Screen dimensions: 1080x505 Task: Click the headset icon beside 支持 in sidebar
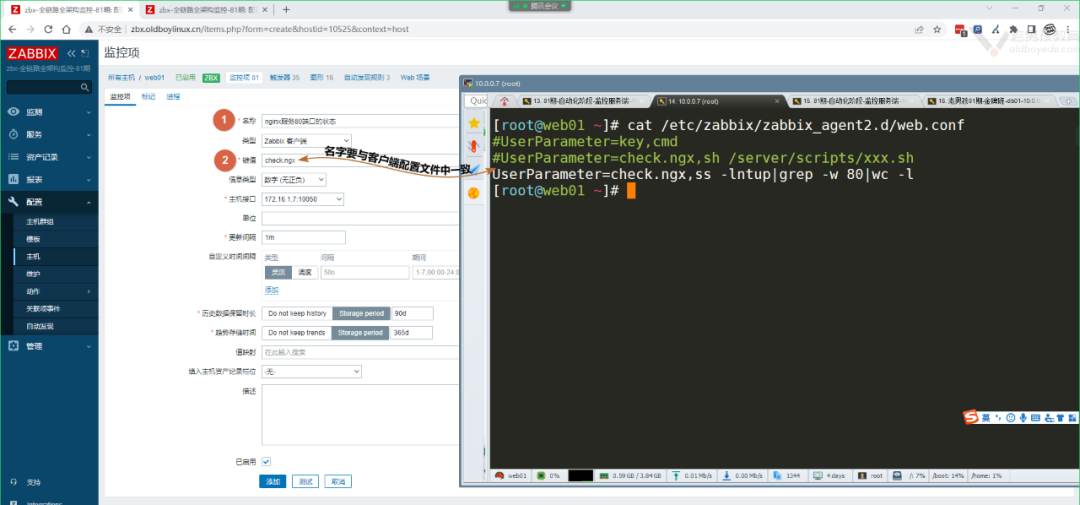click(13, 482)
